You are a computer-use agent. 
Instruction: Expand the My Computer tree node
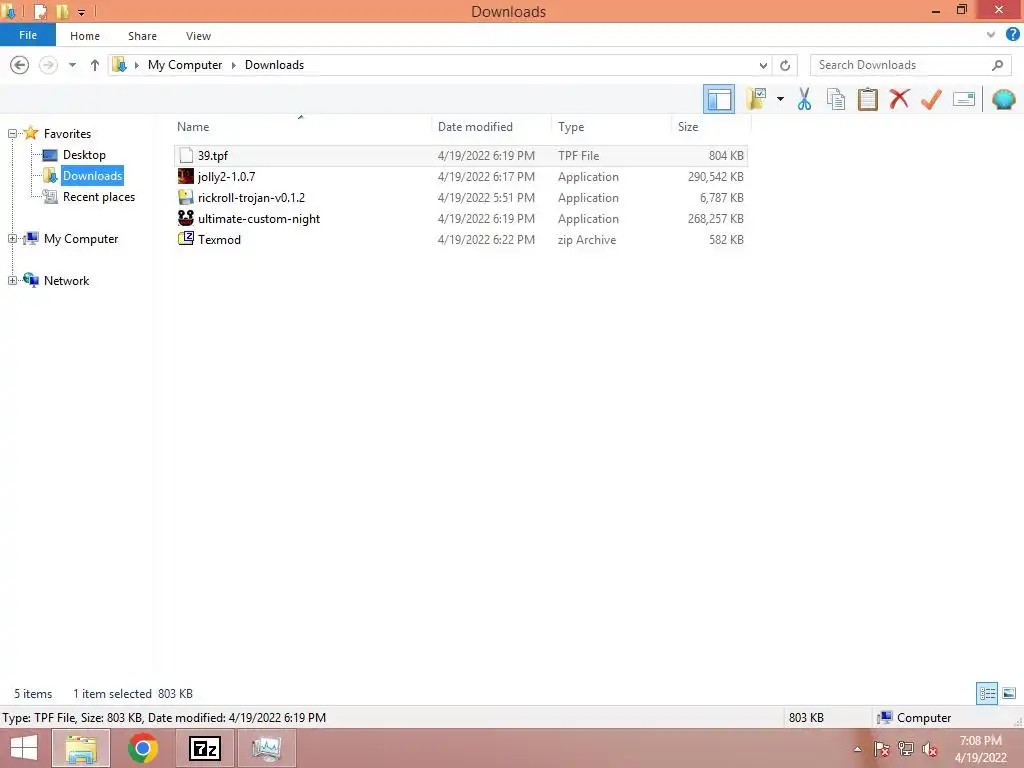pos(12,239)
